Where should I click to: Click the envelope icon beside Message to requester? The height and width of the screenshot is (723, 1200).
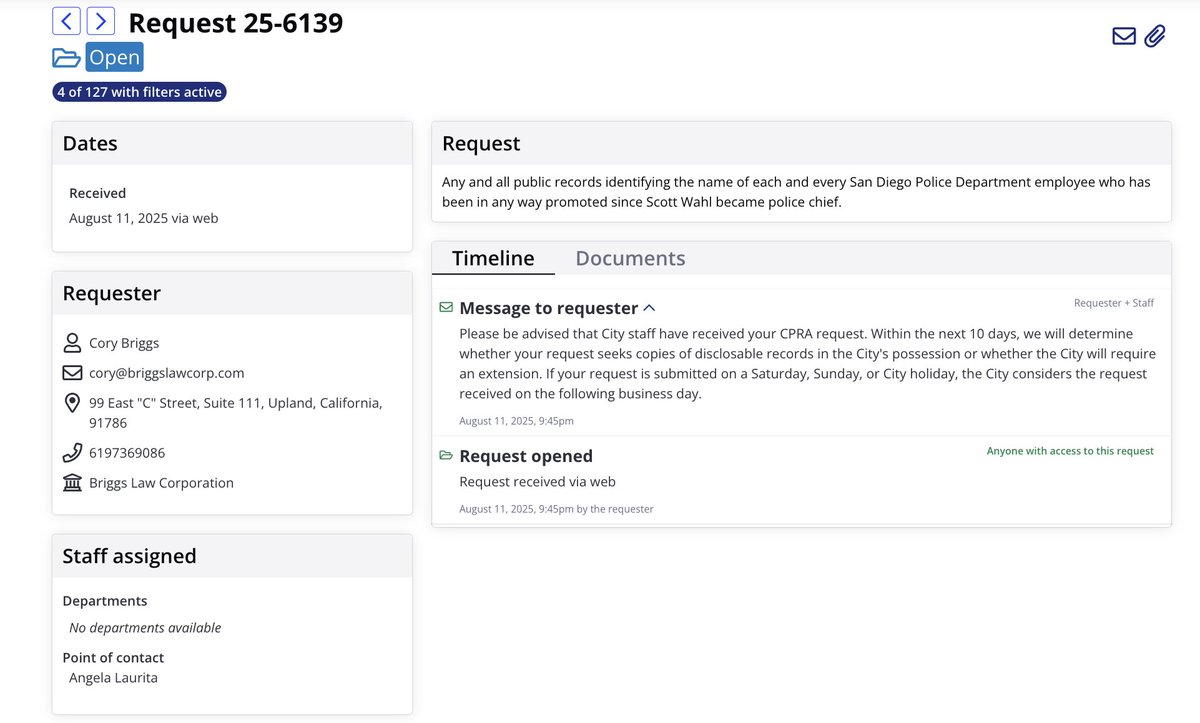(445, 307)
